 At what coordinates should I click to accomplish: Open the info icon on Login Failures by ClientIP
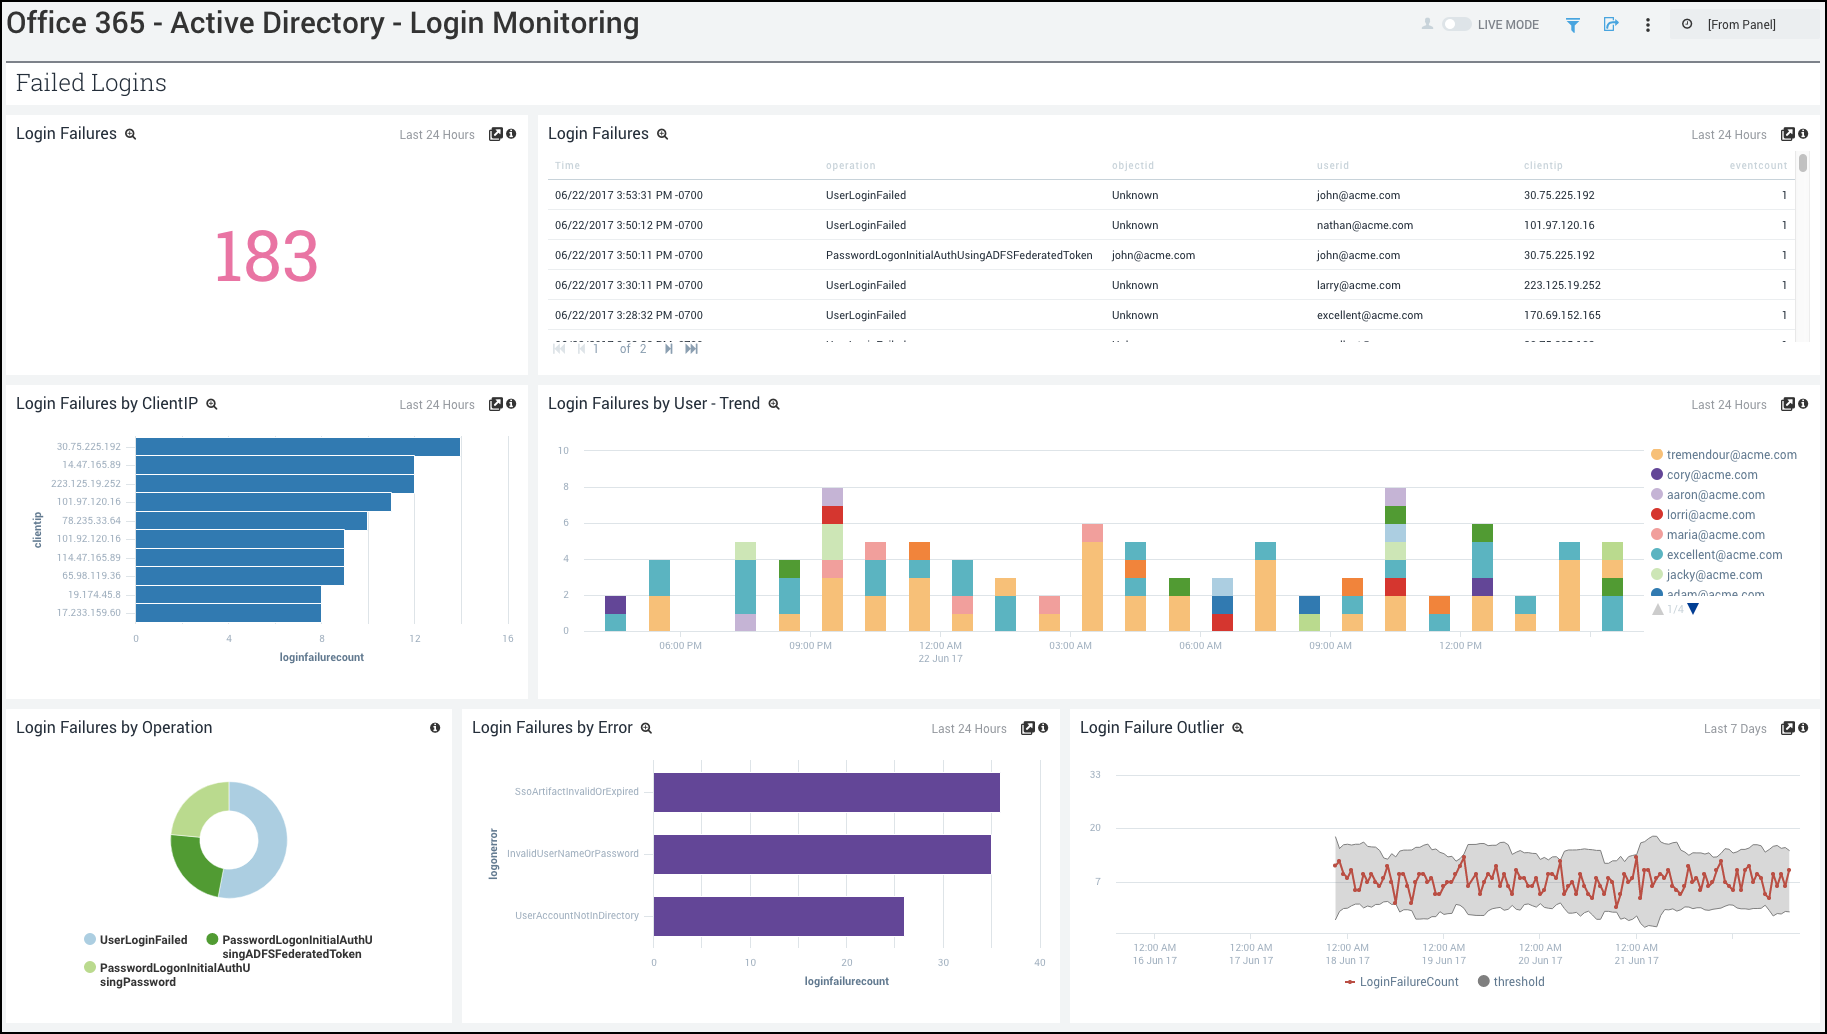pos(512,404)
